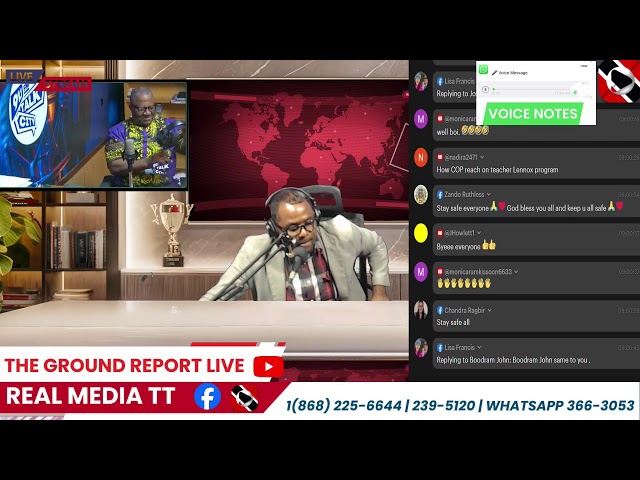Viewport: 640px width, 480px height.
Task: Click the picture-in-picture Talk City video inset
Action: click(93, 135)
